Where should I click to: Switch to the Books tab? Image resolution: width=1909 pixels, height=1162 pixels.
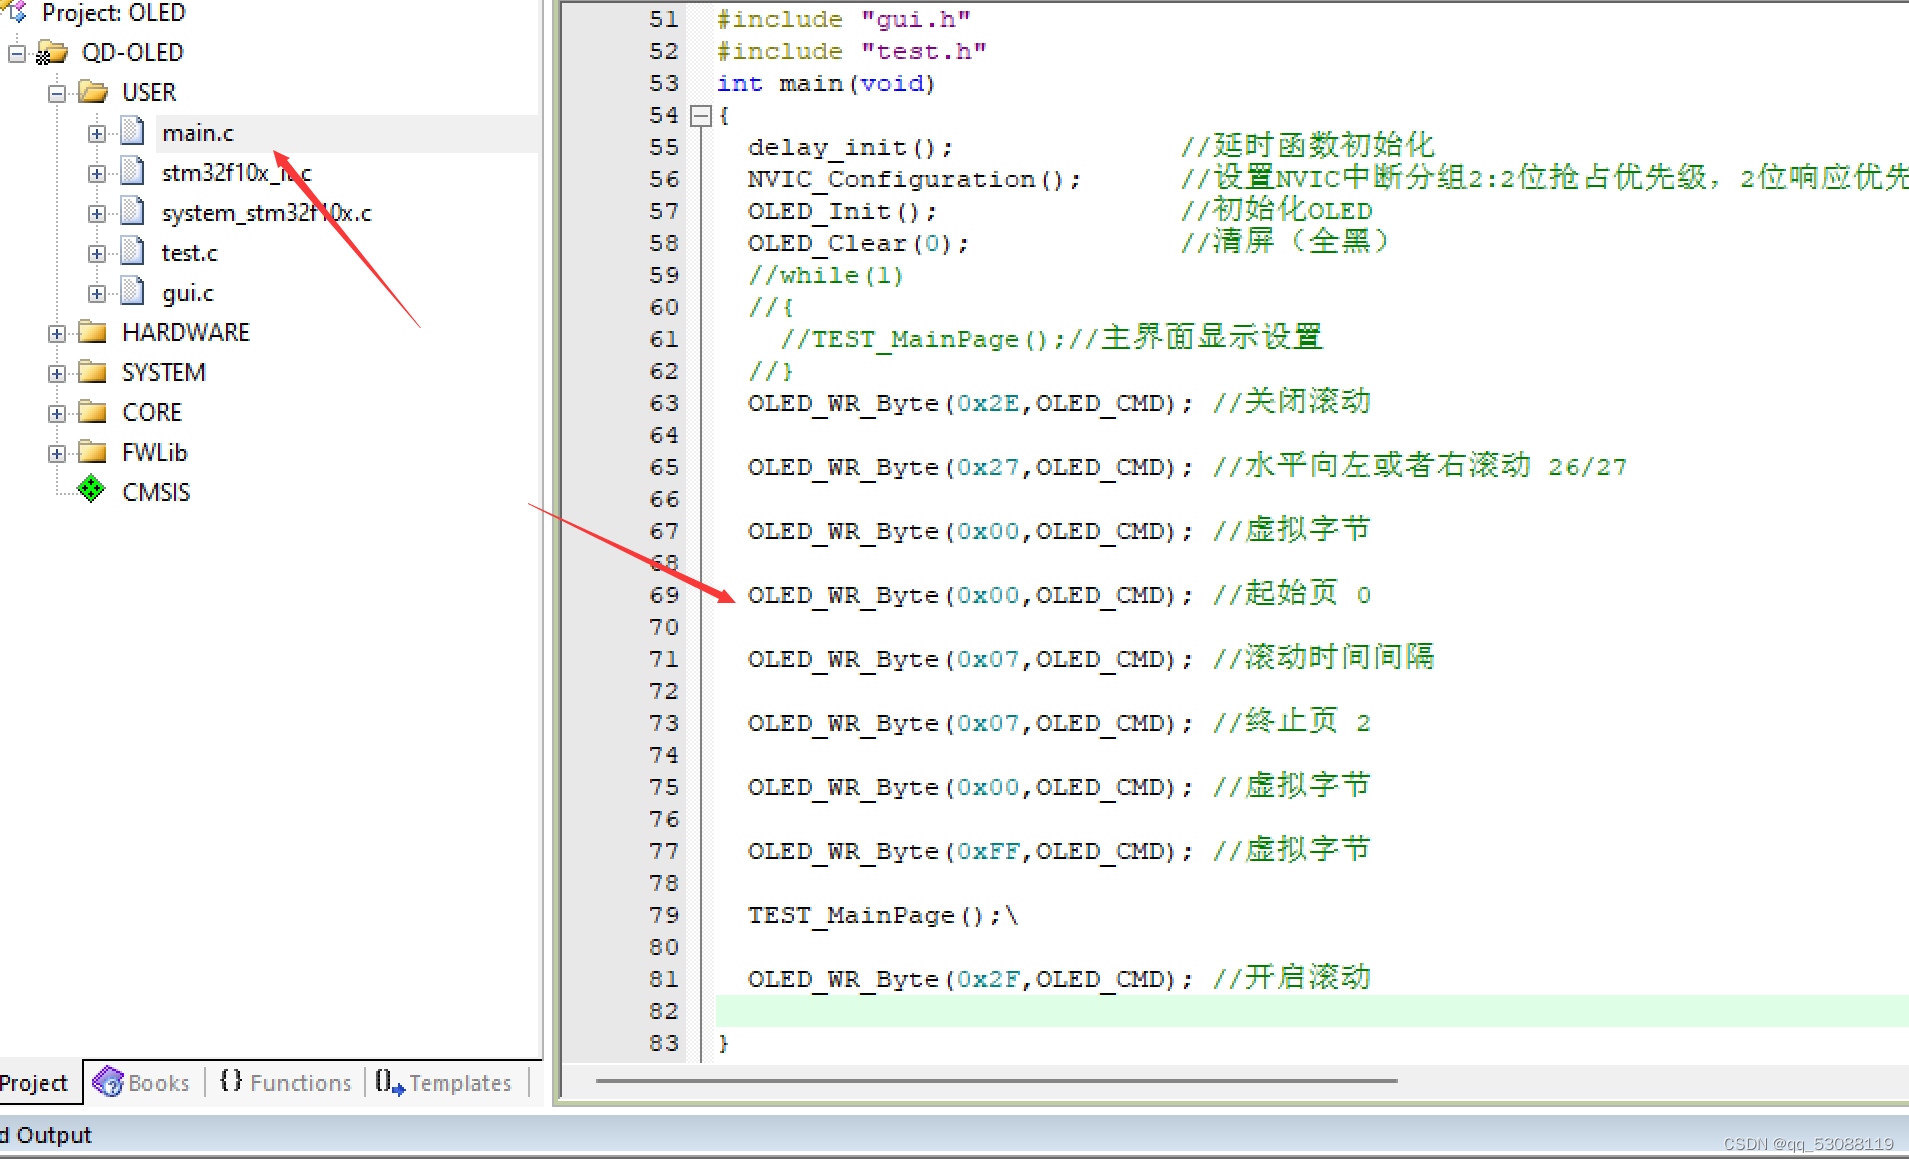pyautogui.click(x=140, y=1082)
